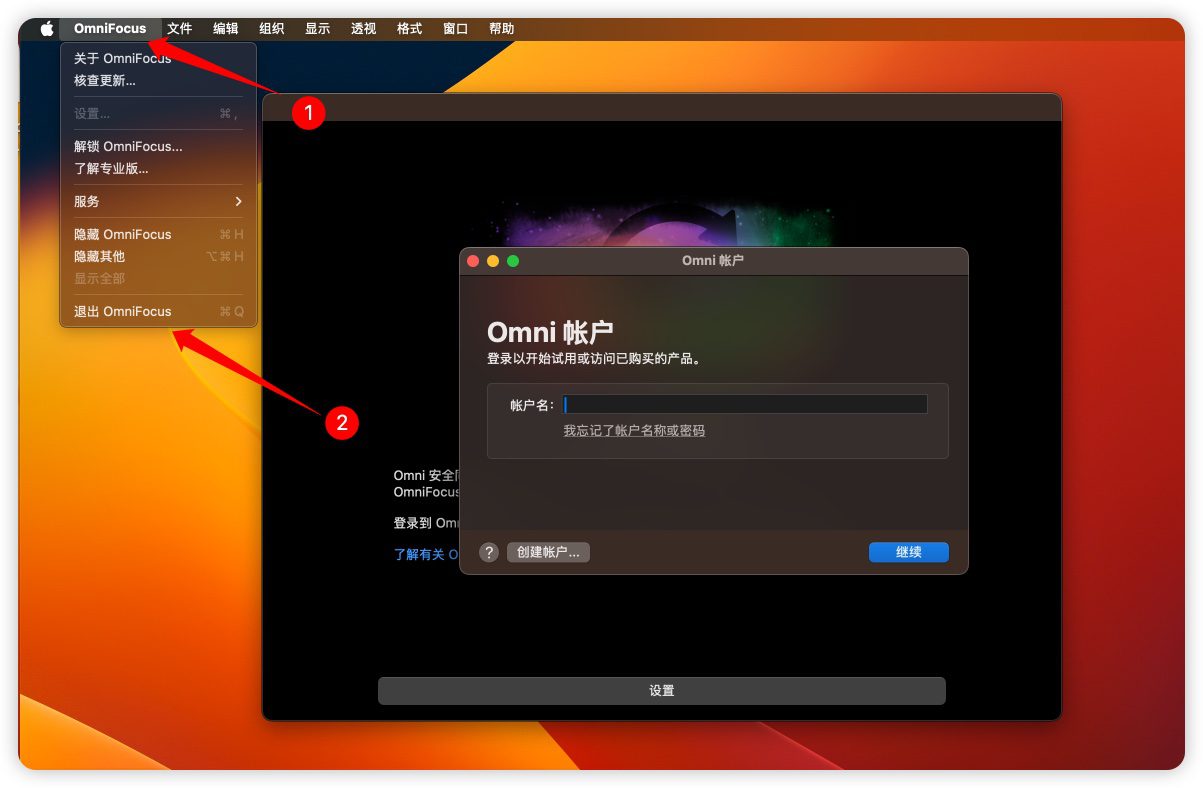Click the help question mark icon
Viewport: 1203px width, 788px height.
pyautogui.click(x=488, y=552)
